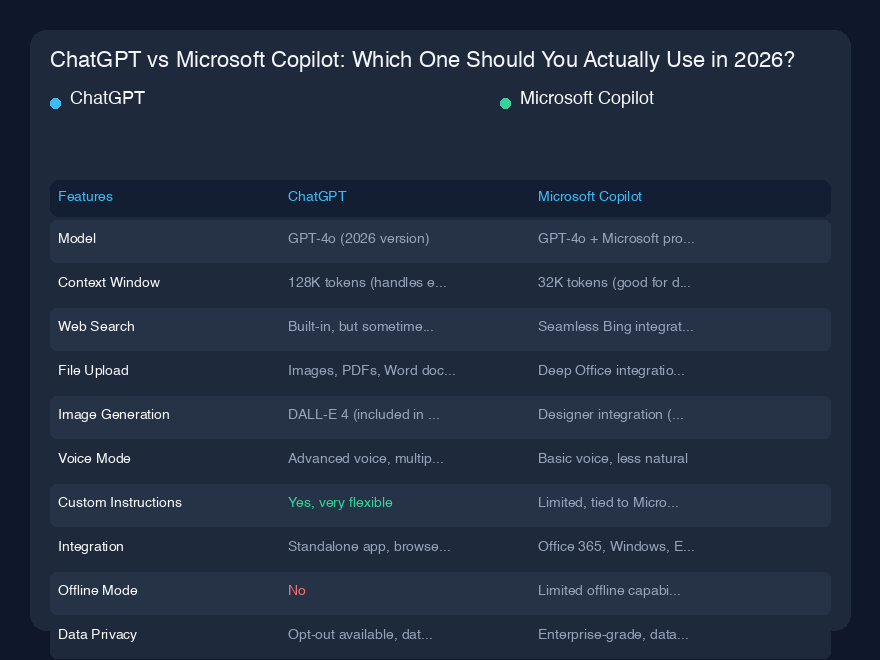Select the Web Search row label
This screenshot has width=880, height=660.
point(96,327)
